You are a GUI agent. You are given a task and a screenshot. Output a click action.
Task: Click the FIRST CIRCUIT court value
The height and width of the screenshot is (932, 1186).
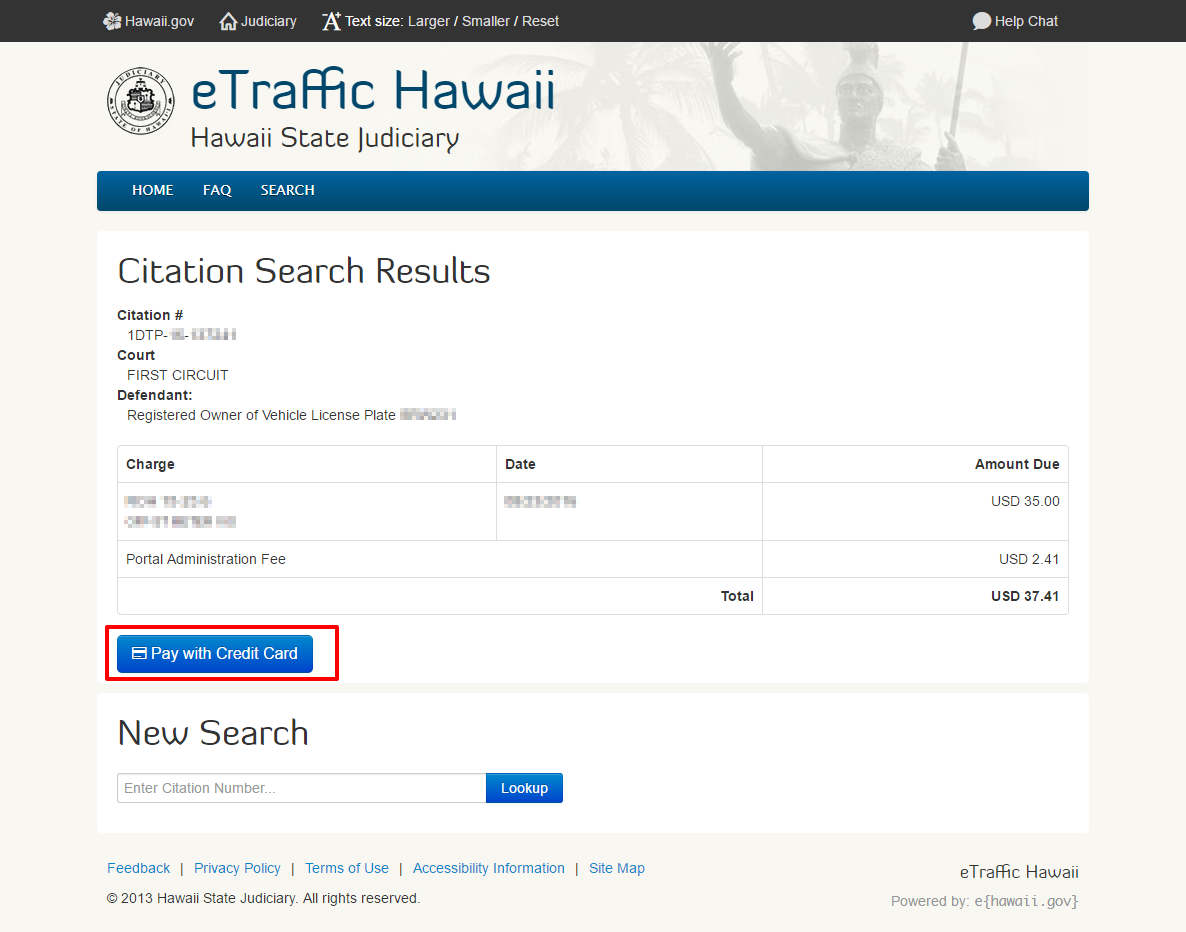click(x=178, y=375)
